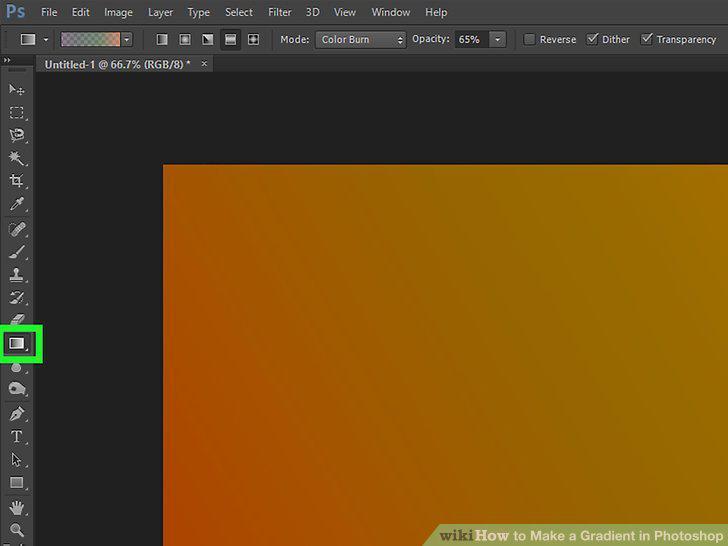Choose the Linear Gradient style
The width and height of the screenshot is (728, 546).
[x=162, y=39]
